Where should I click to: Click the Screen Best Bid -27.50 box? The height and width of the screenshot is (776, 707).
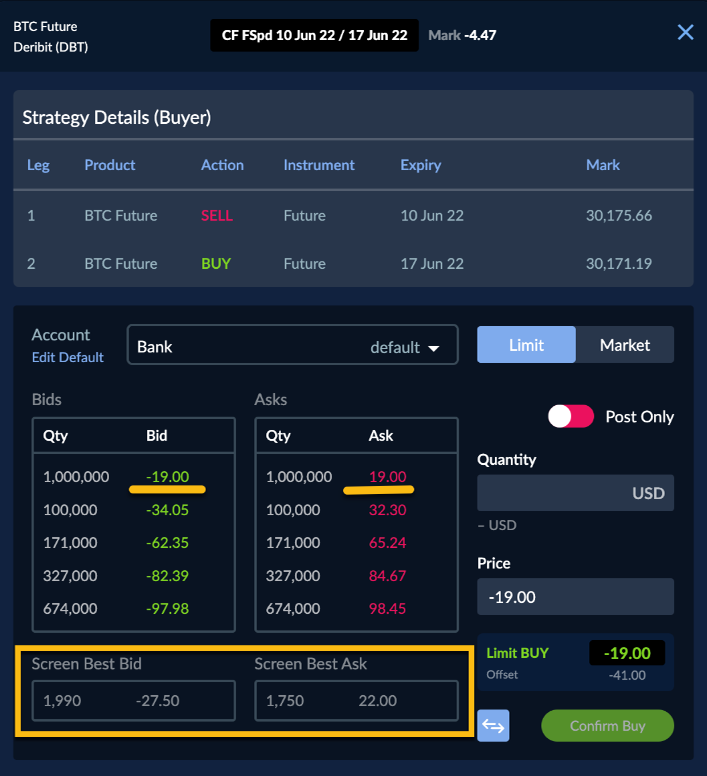pyautogui.click(x=134, y=701)
